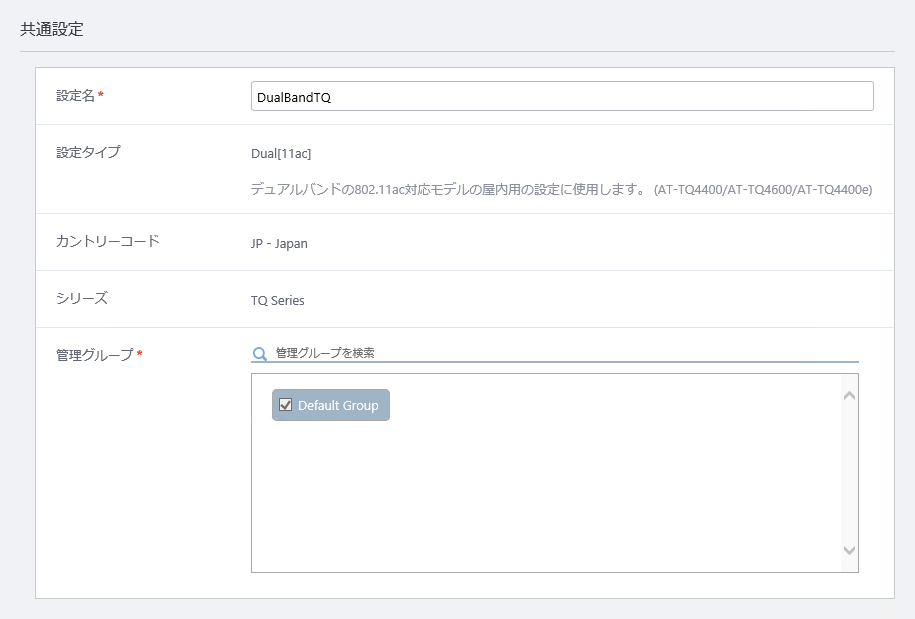The height and width of the screenshot is (619, 915).
Task: Click the 設定タイプ label
Action: pos(88,152)
